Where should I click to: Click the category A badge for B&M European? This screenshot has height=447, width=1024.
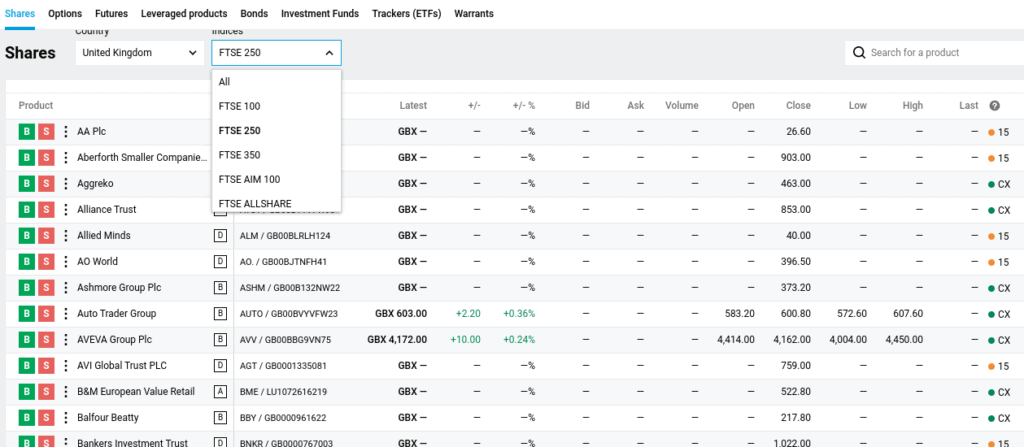click(220, 391)
